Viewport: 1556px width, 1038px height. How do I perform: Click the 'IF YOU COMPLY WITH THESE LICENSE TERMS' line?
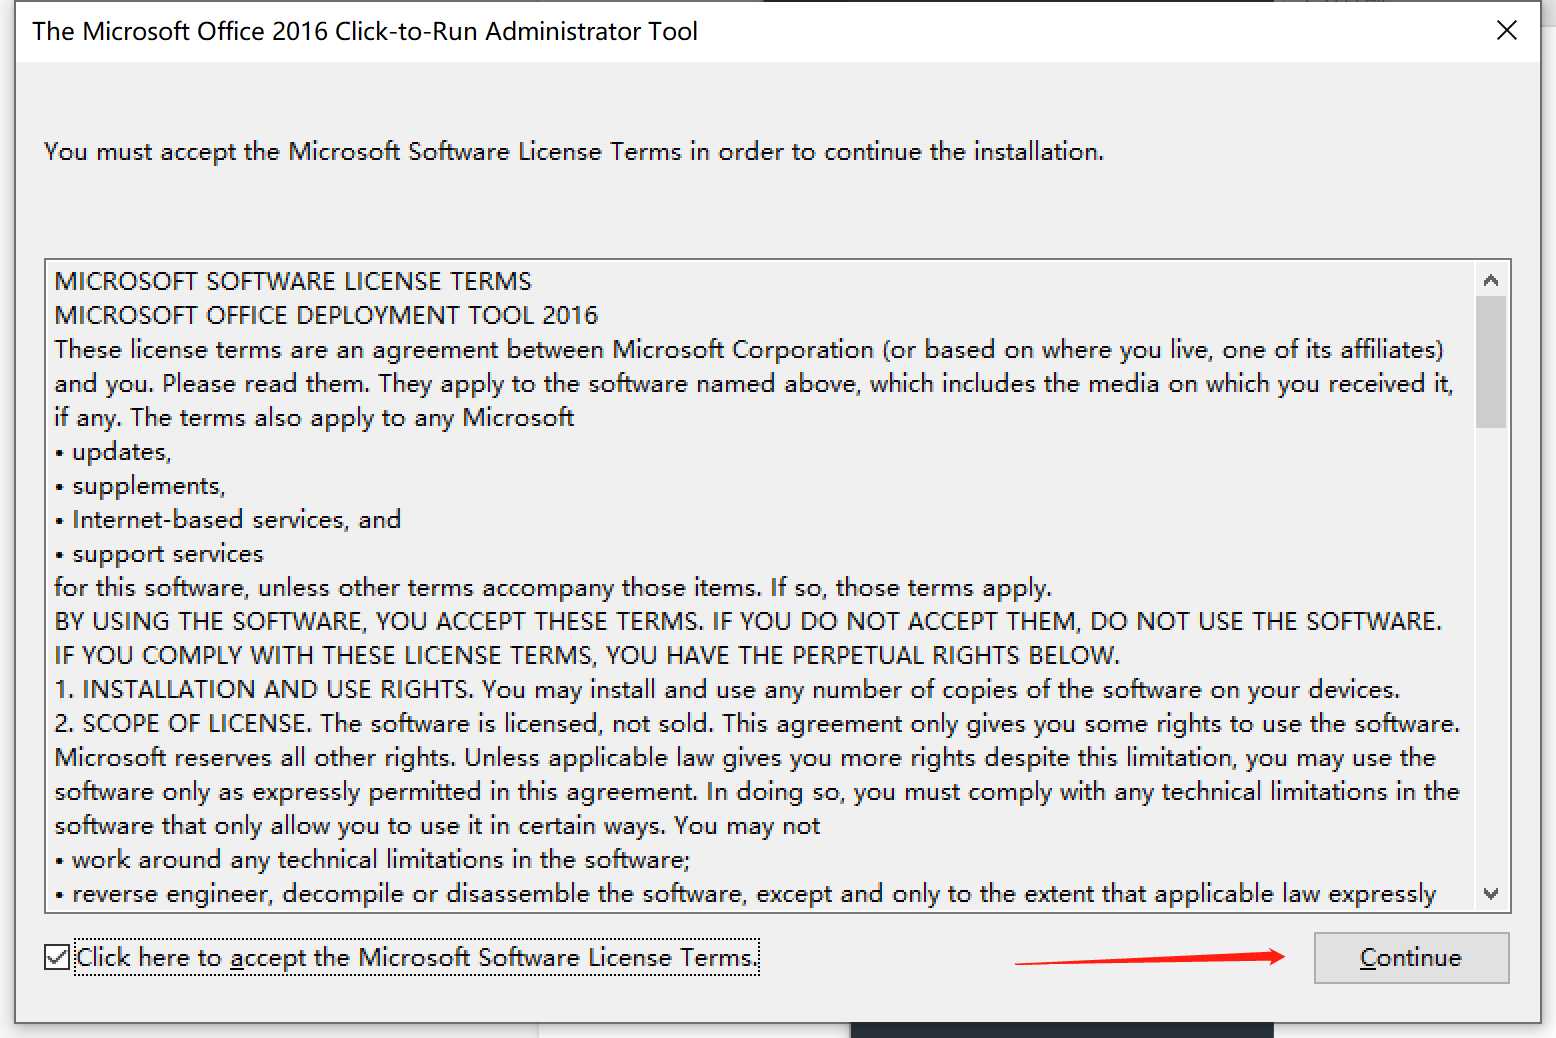(x=587, y=655)
